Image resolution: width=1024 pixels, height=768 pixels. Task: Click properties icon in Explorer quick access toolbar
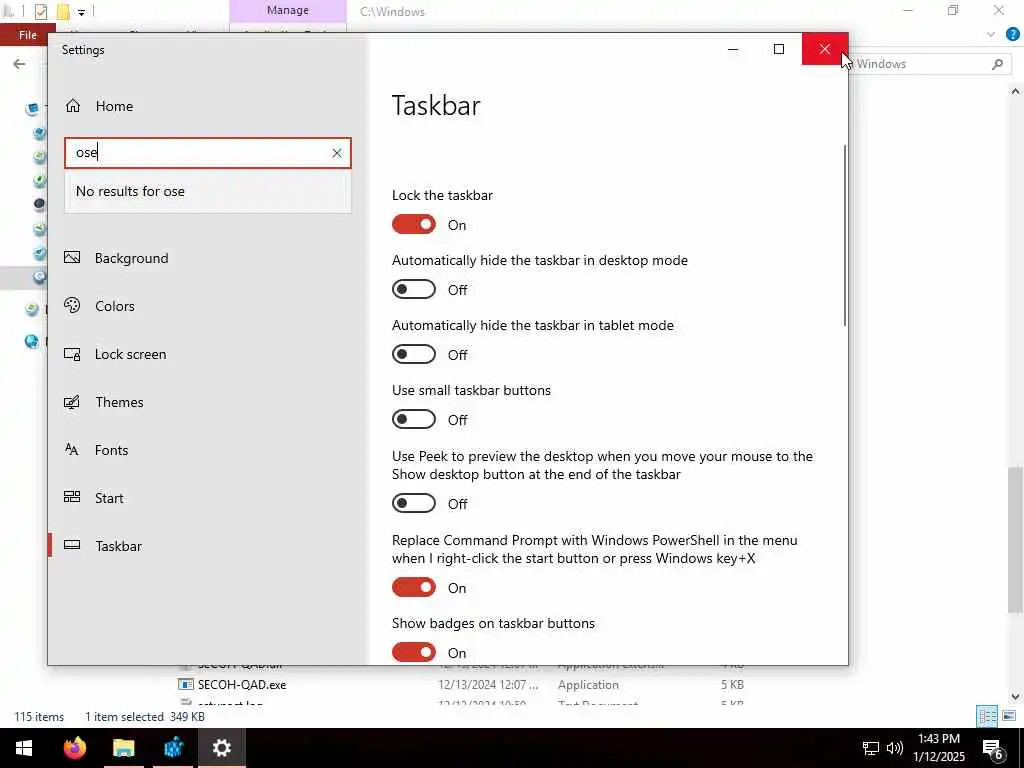[40, 11]
